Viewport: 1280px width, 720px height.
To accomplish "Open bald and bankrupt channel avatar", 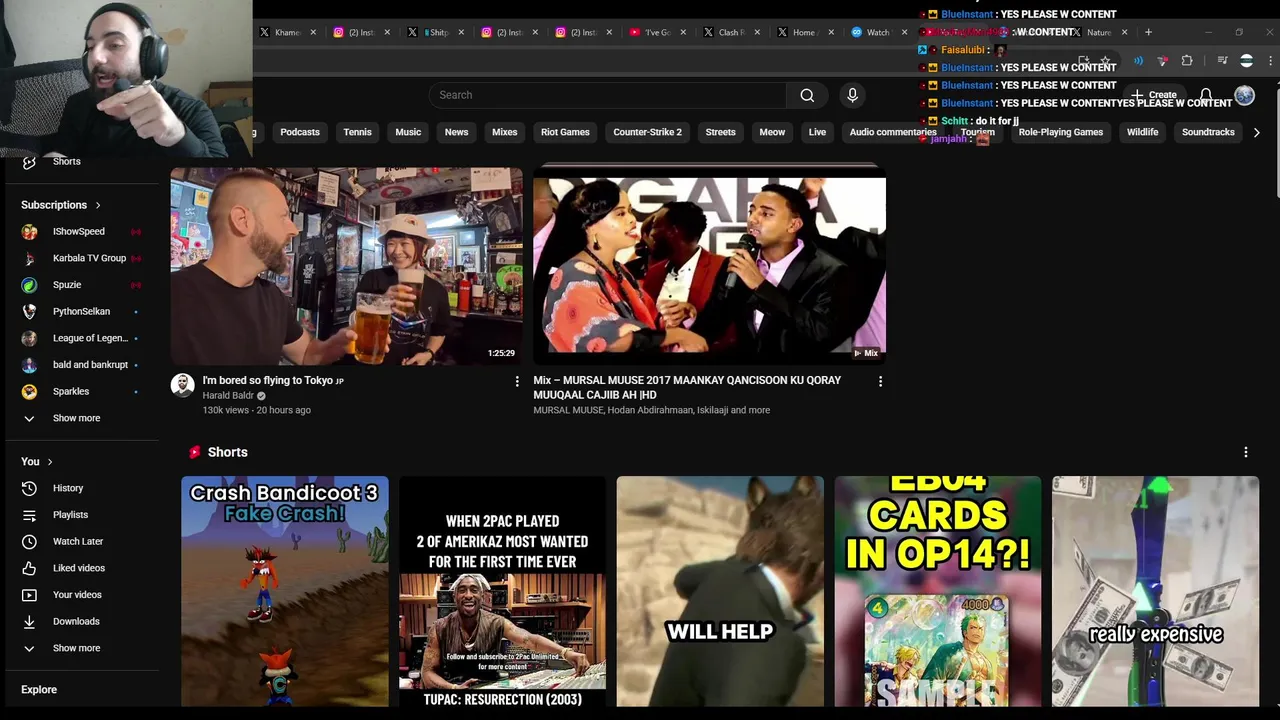I will point(30,365).
